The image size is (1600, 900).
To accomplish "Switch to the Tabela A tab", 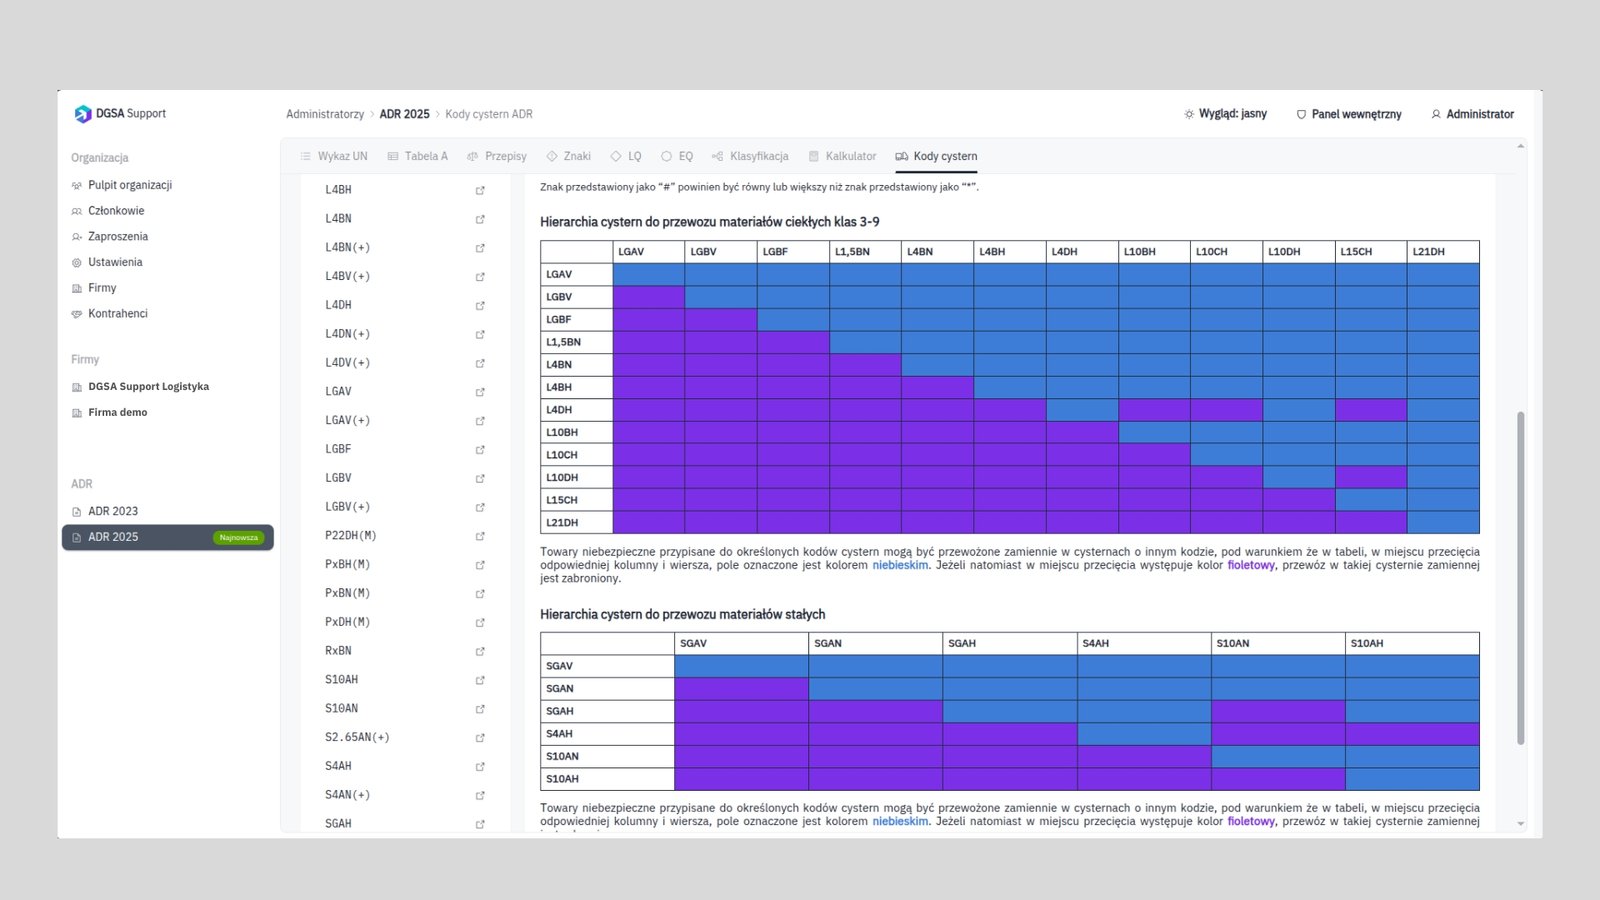I will [x=417, y=156].
